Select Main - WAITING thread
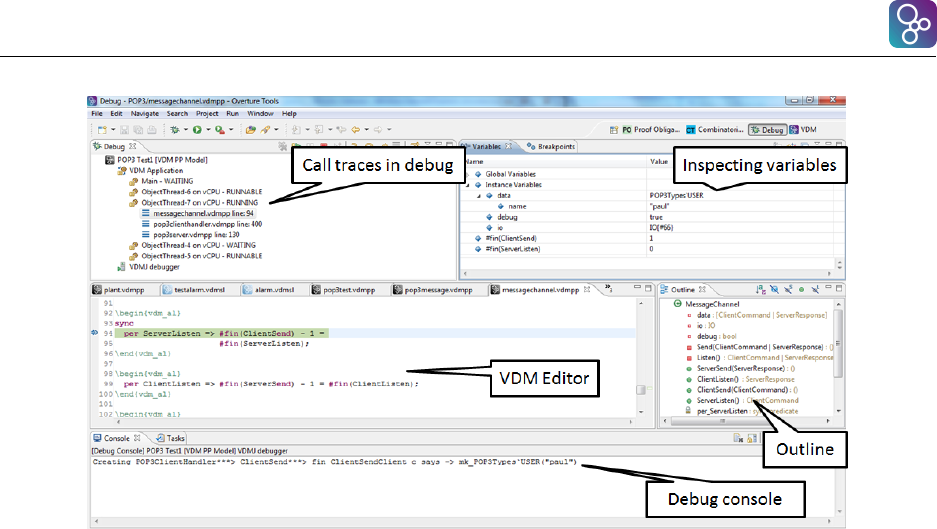Viewport: 937px width, 529px height. coord(161,181)
